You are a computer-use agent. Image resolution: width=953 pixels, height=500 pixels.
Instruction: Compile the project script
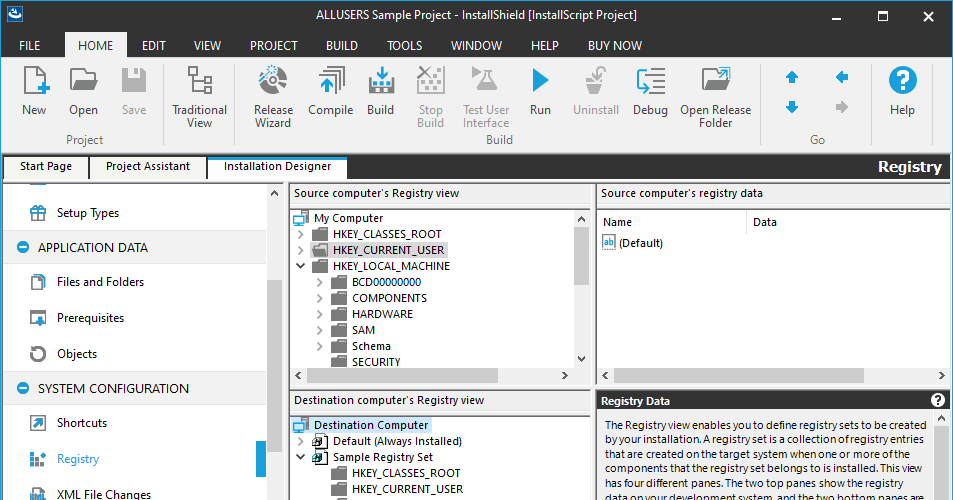331,91
